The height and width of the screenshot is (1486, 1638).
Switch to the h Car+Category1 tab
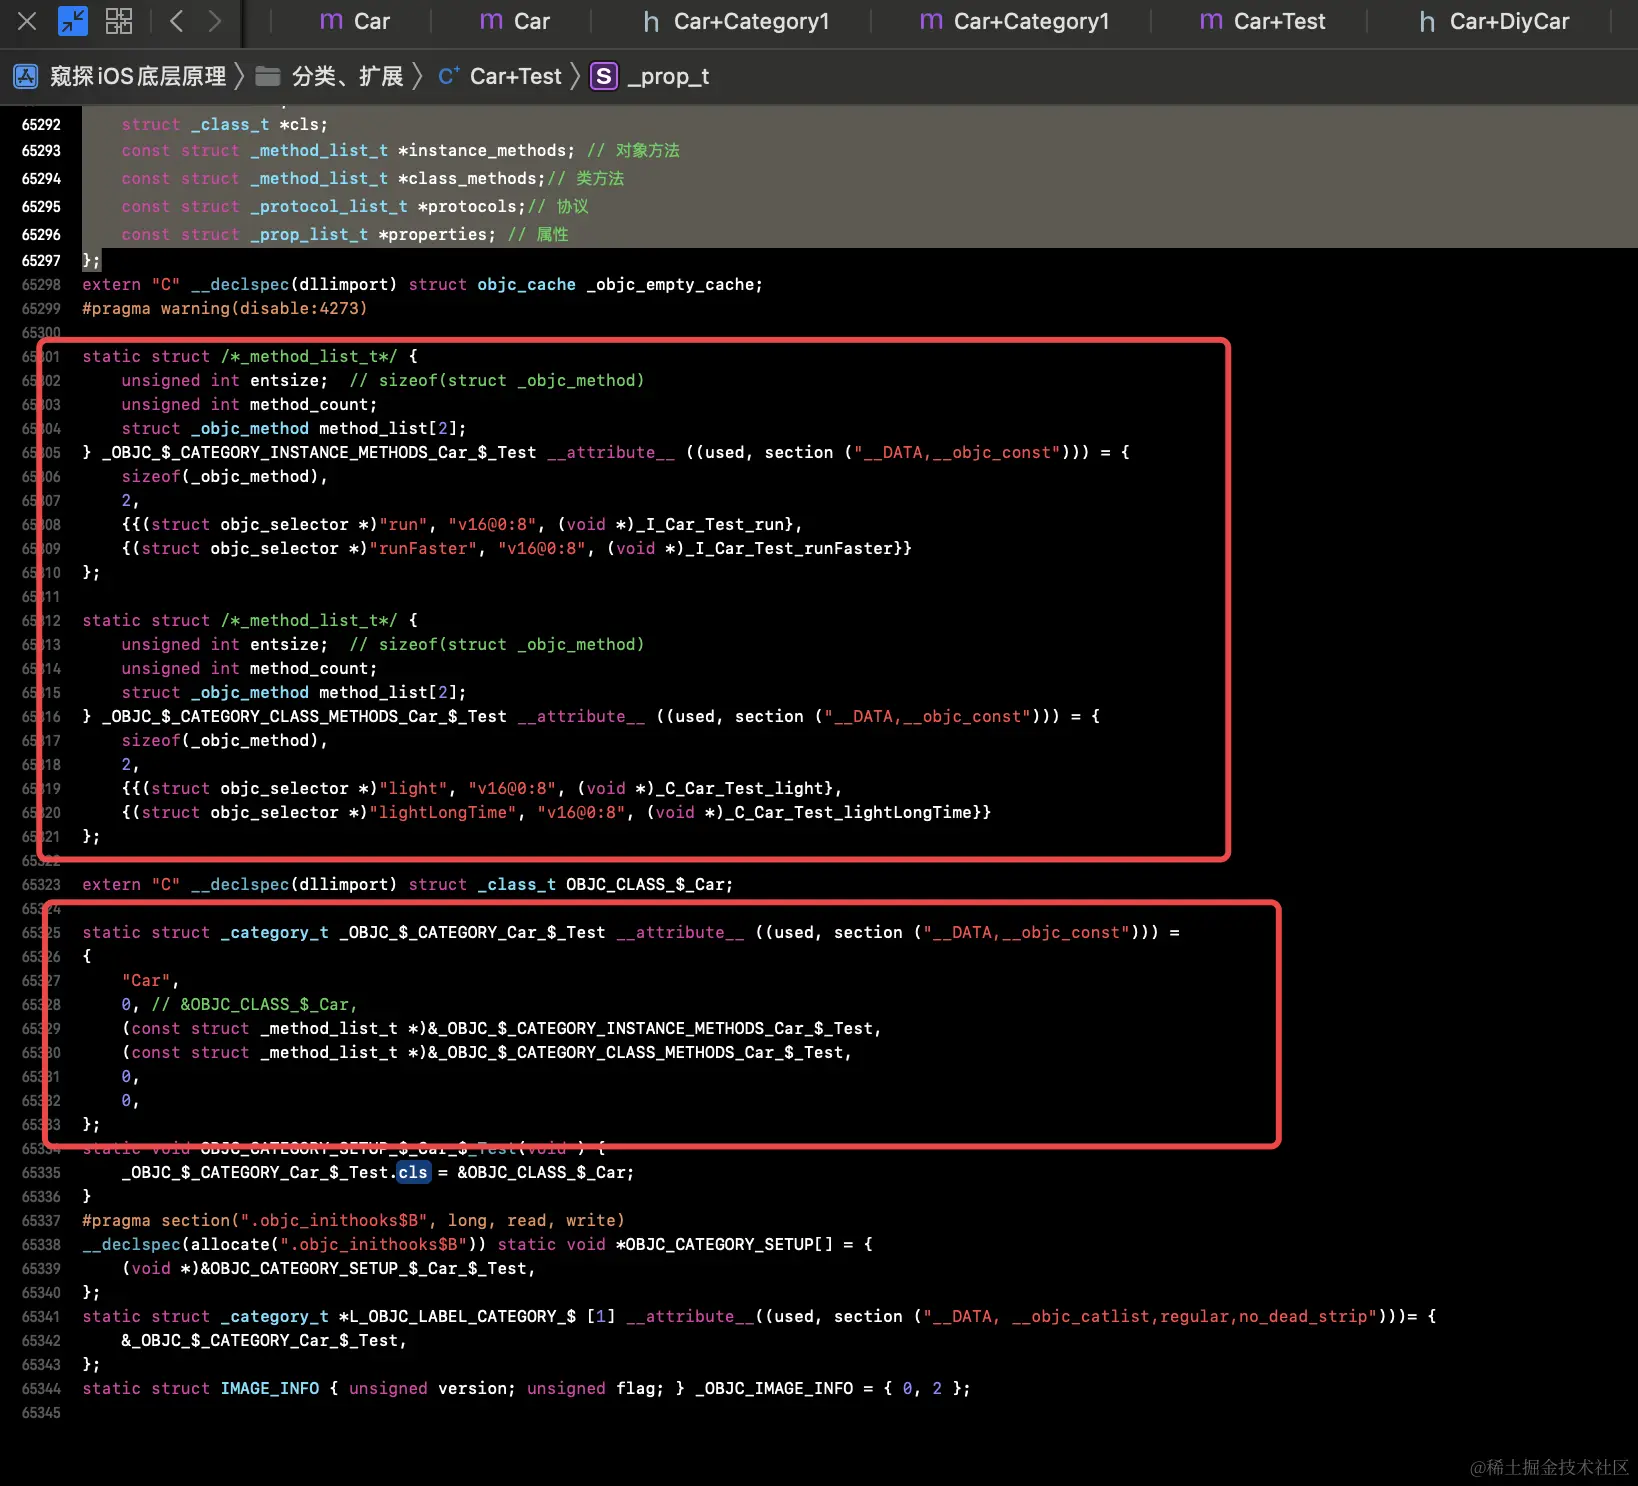[x=737, y=21]
